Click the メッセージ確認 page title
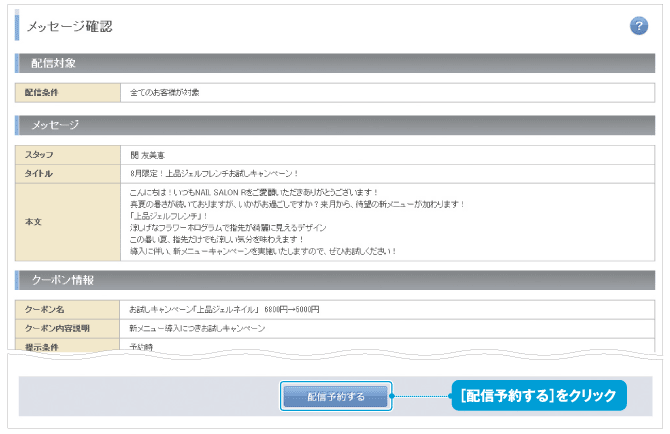The image size is (670, 434). coord(69,26)
